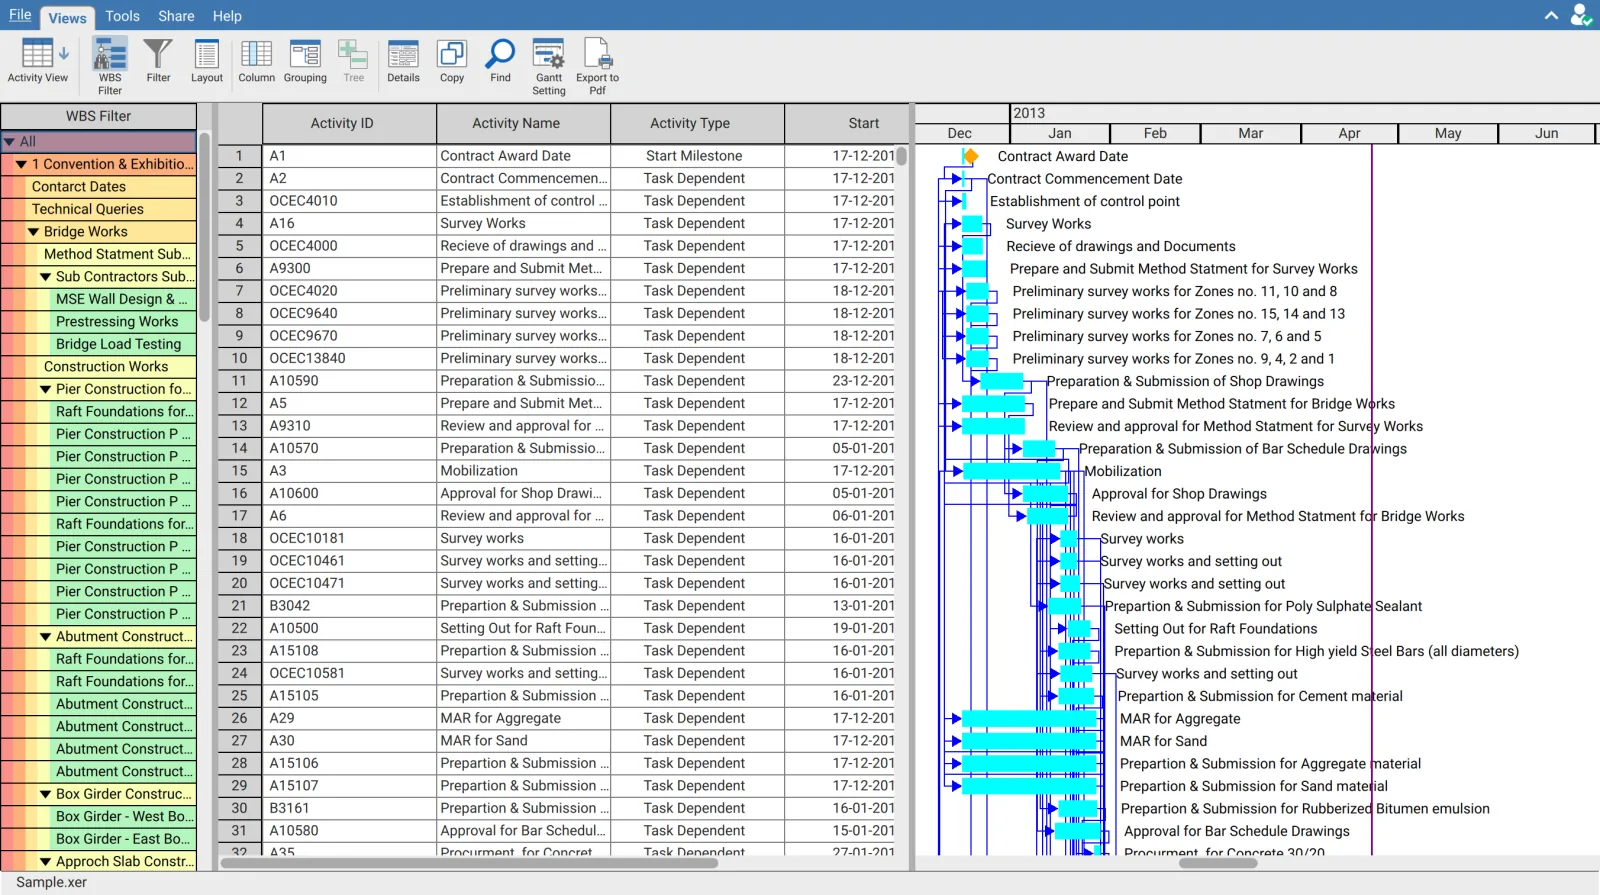Click the table's horizontal scrollbar
The width and height of the screenshot is (1600, 895).
pyautogui.click(x=469, y=863)
